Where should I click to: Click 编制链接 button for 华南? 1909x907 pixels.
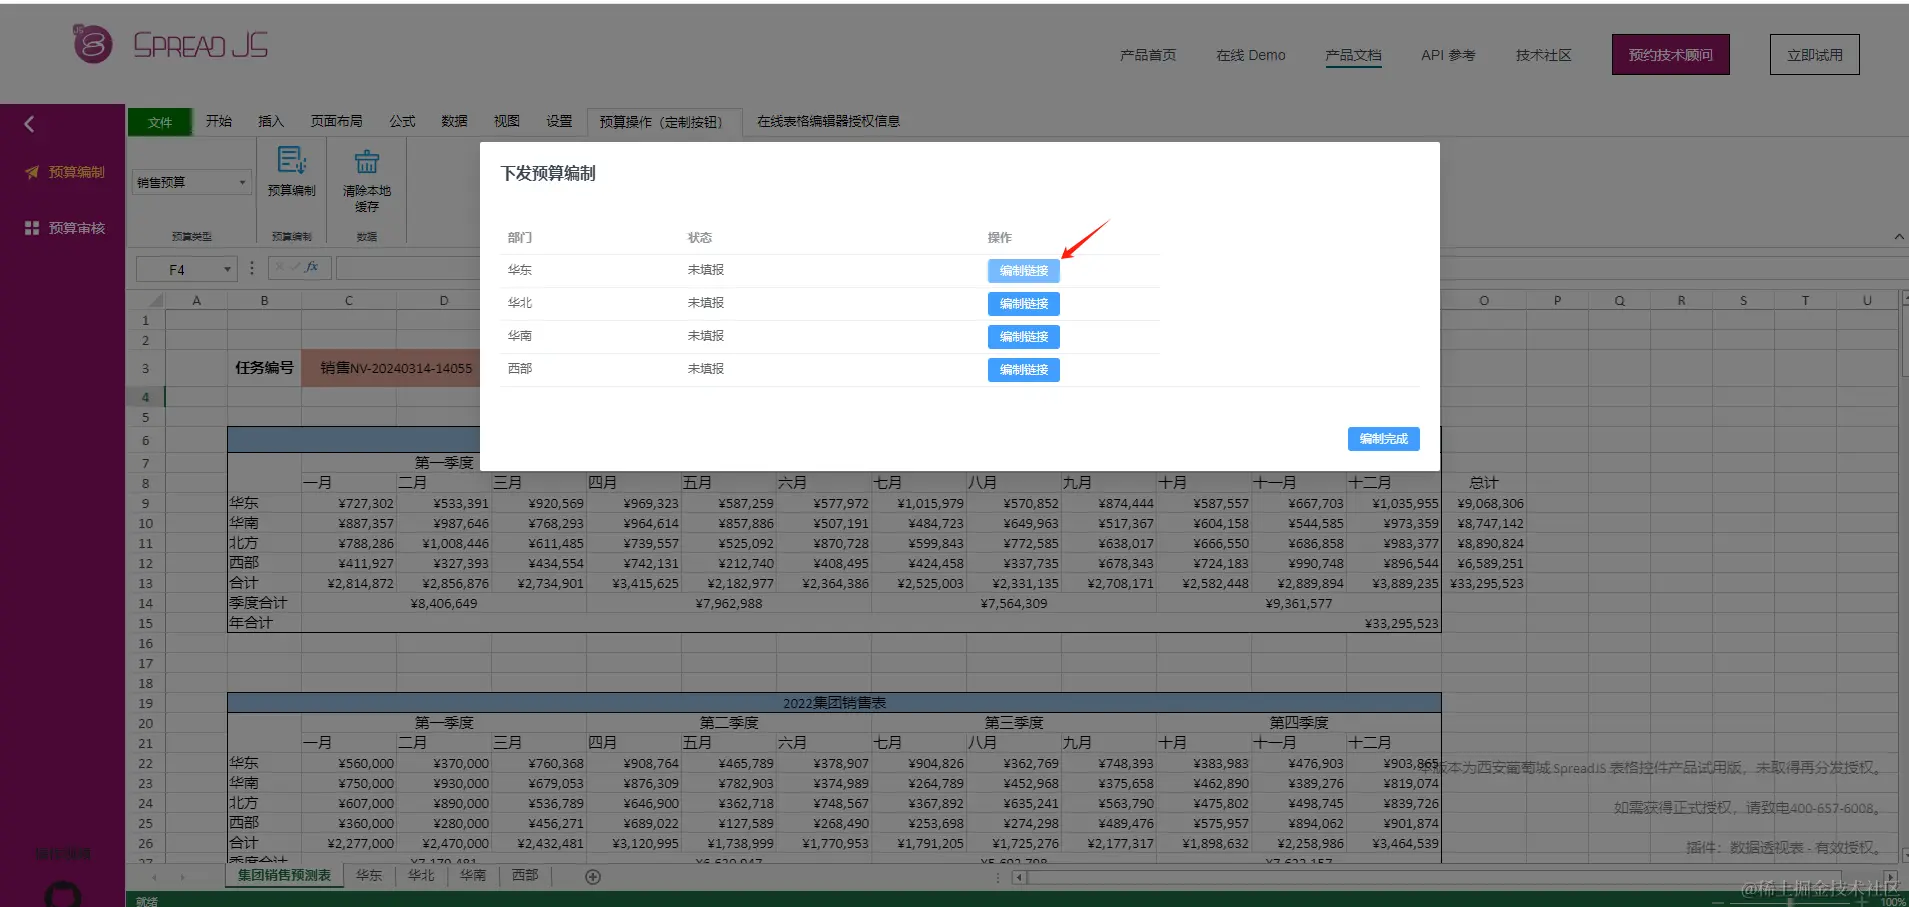click(x=1024, y=337)
